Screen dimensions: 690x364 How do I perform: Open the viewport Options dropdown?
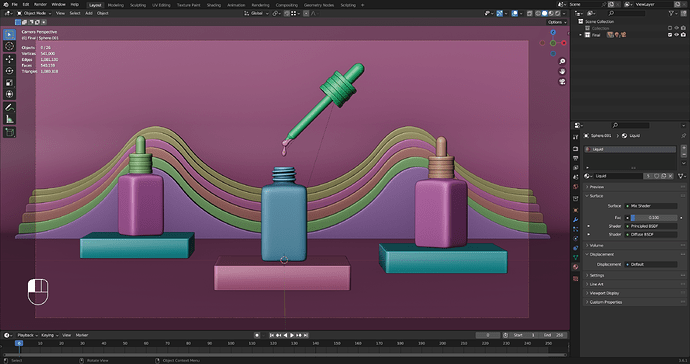point(557,22)
